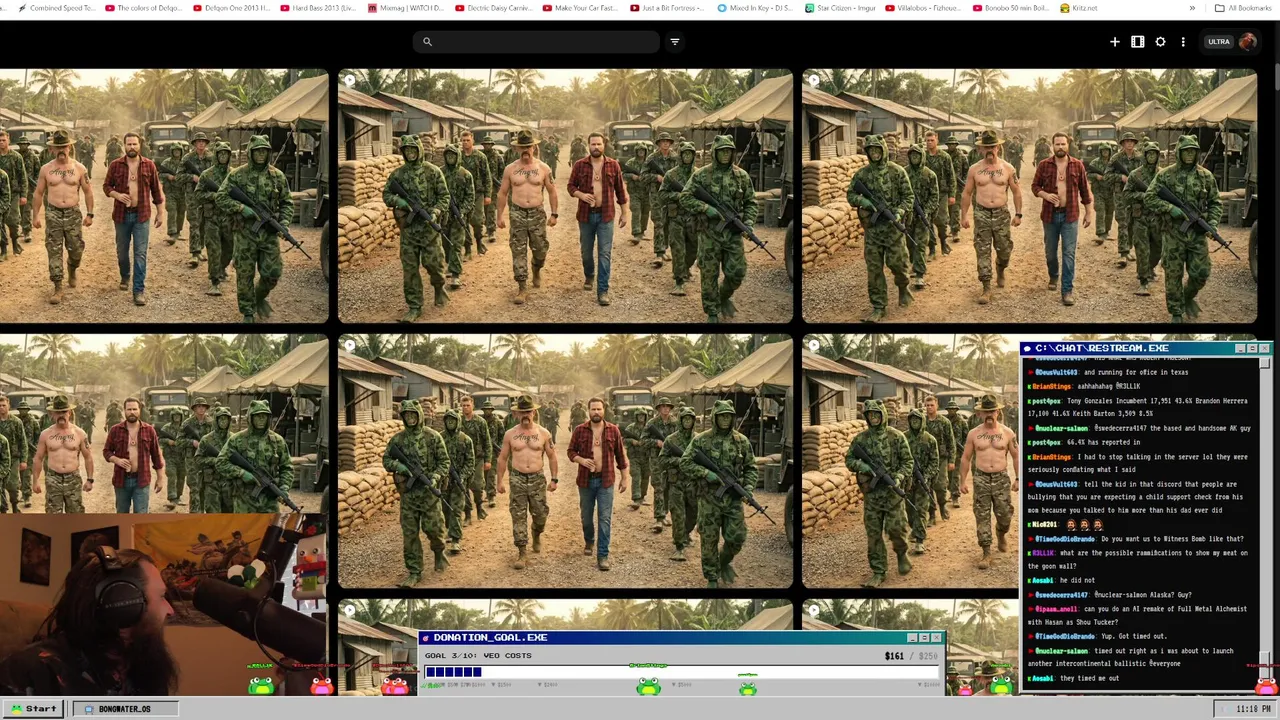Open the second-row thumbnail left of chat window
The image size is (1280, 720).
pos(910,461)
